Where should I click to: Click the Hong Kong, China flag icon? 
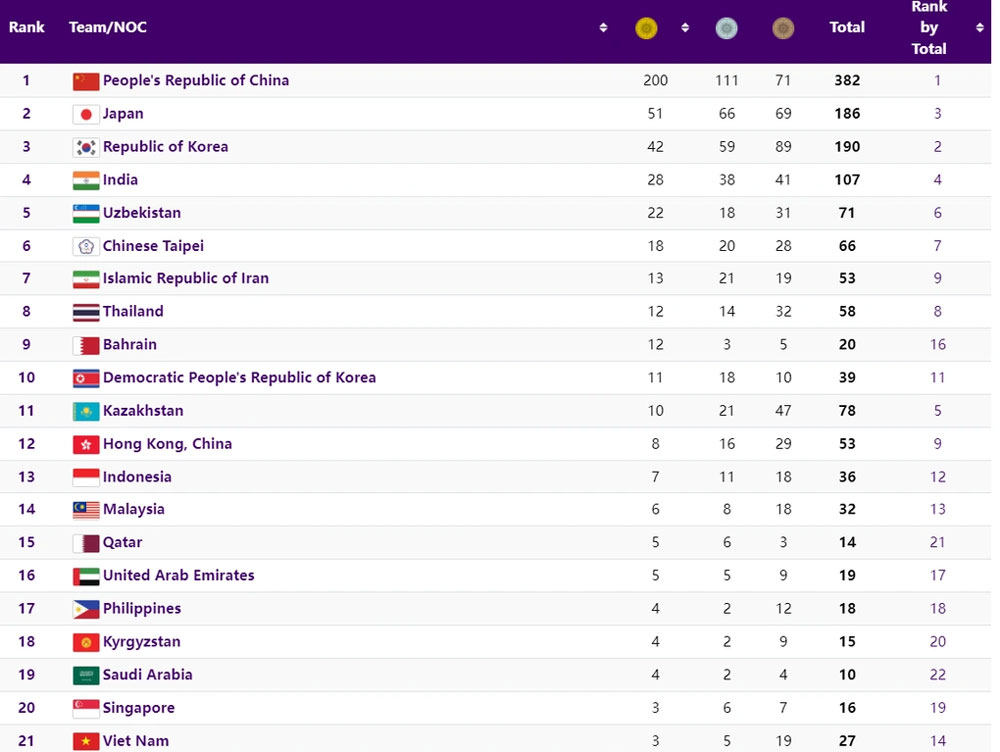(86, 445)
